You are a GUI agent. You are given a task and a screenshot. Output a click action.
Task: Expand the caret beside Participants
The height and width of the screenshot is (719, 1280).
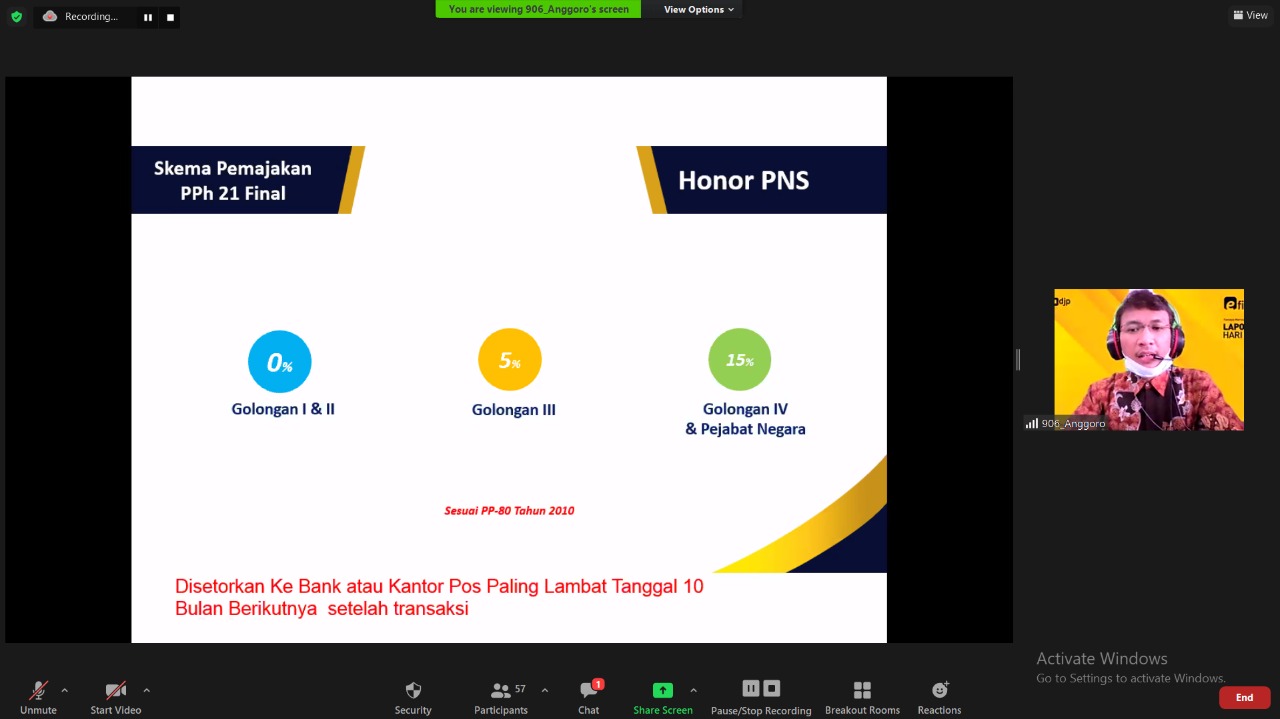pyautogui.click(x=544, y=690)
